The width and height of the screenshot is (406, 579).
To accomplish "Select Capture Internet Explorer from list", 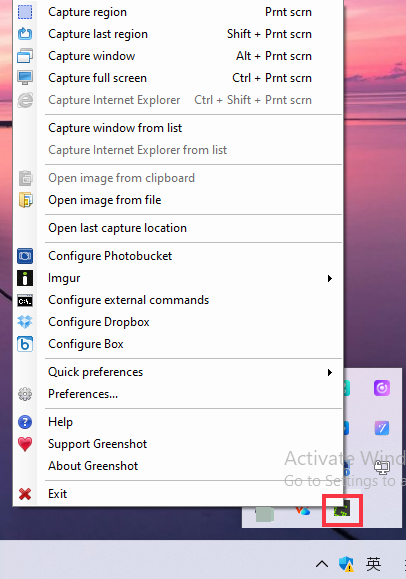I will pos(137,150).
